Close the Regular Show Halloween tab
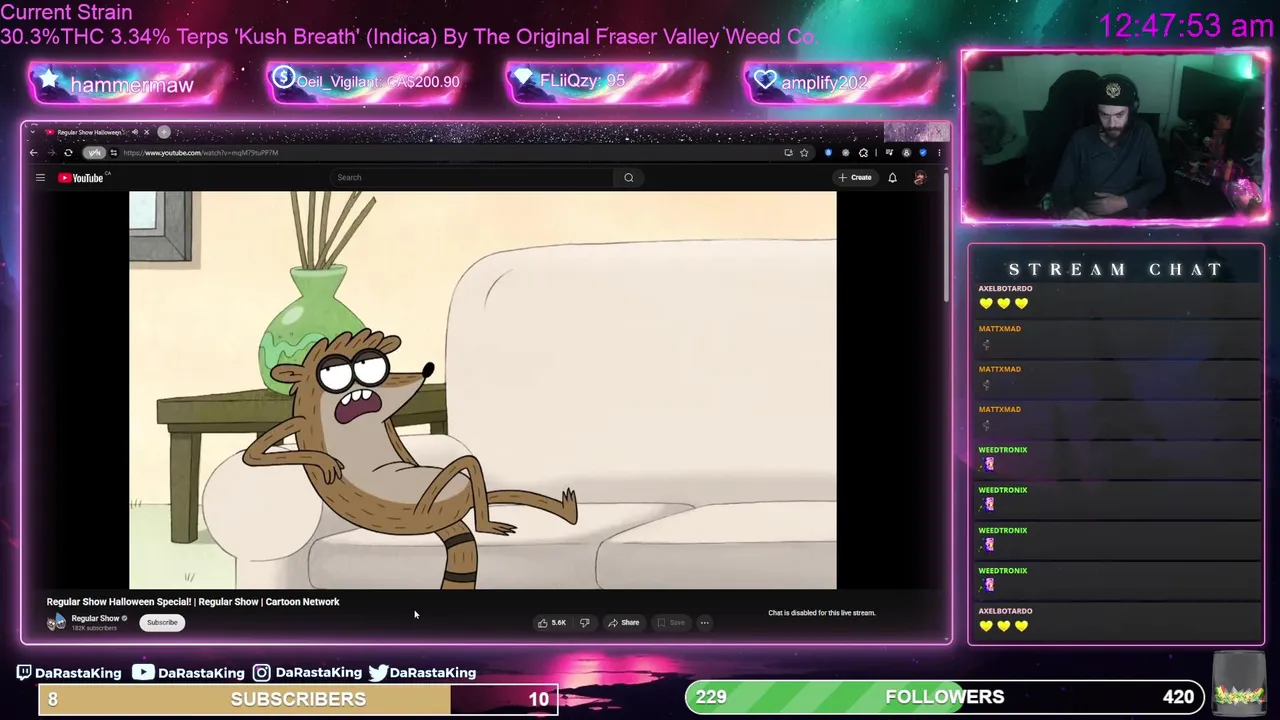The height and width of the screenshot is (720, 1280). pyautogui.click(x=146, y=132)
